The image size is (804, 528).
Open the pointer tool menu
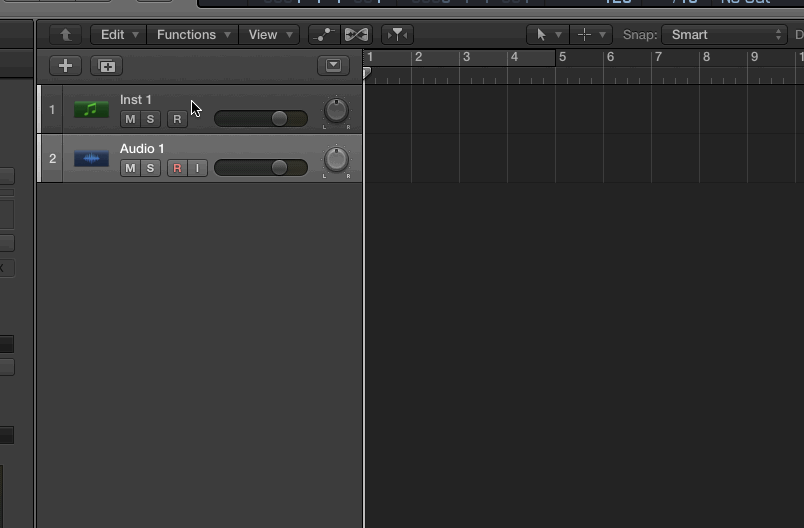(x=548, y=35)
